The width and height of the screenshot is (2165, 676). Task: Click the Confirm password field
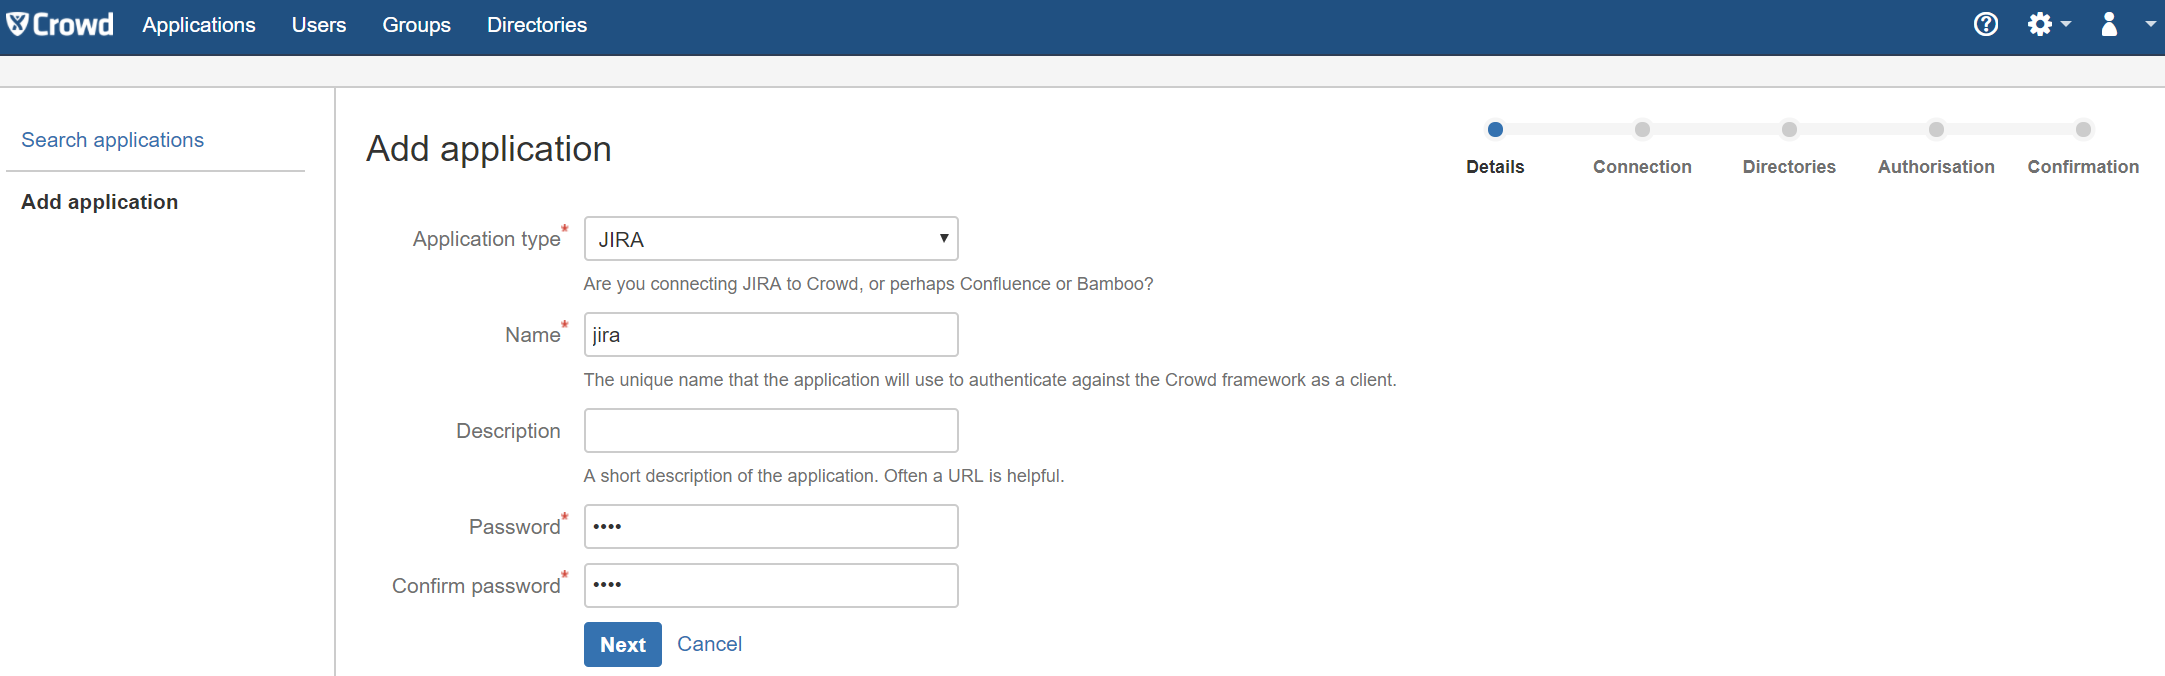[770, 586]
